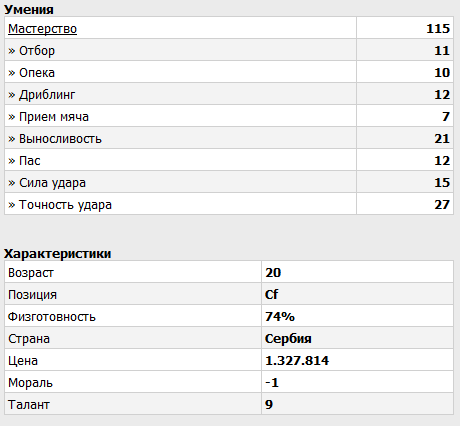Click the Отбор skill row
The width and height of the screenshot is (460, 426).
tap(229, 50)
